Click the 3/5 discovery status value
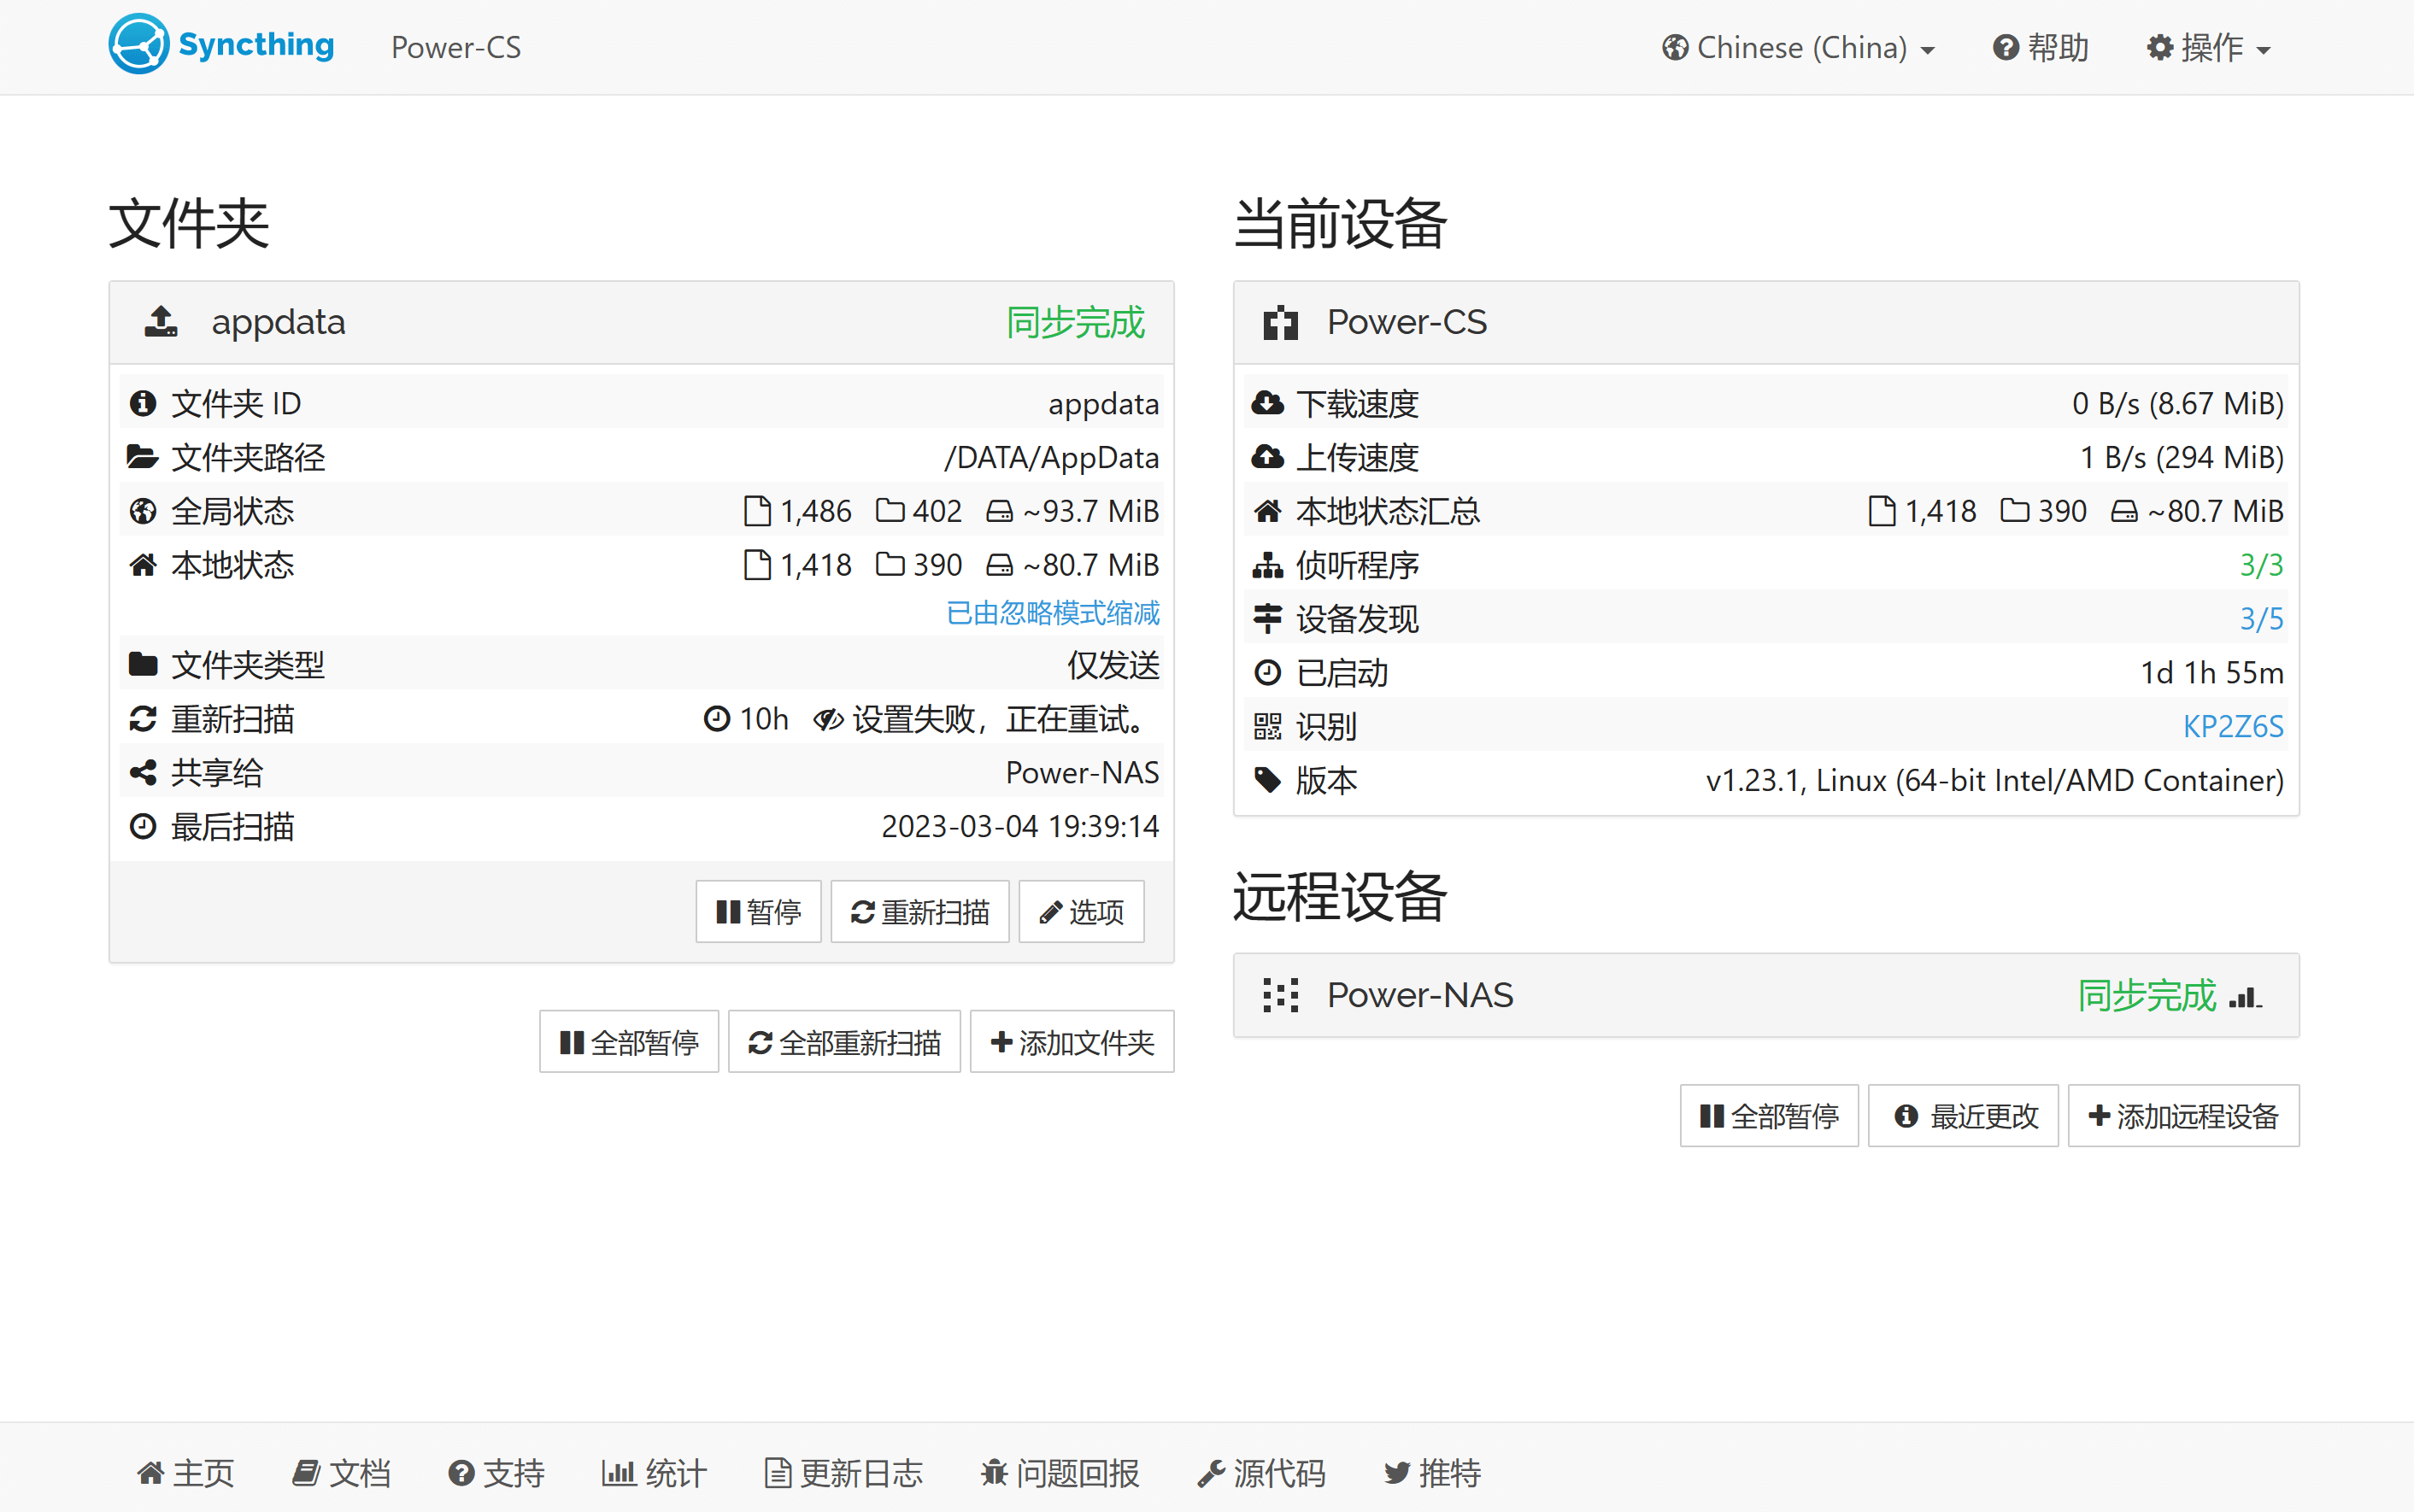 click(2262, 619)
